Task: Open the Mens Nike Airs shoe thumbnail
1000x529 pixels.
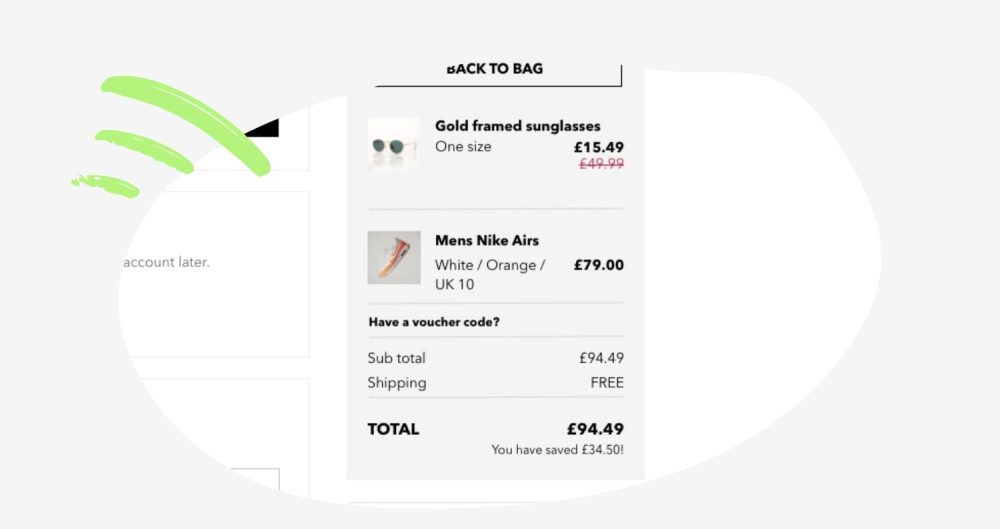Action: click(x=393, y=258)
